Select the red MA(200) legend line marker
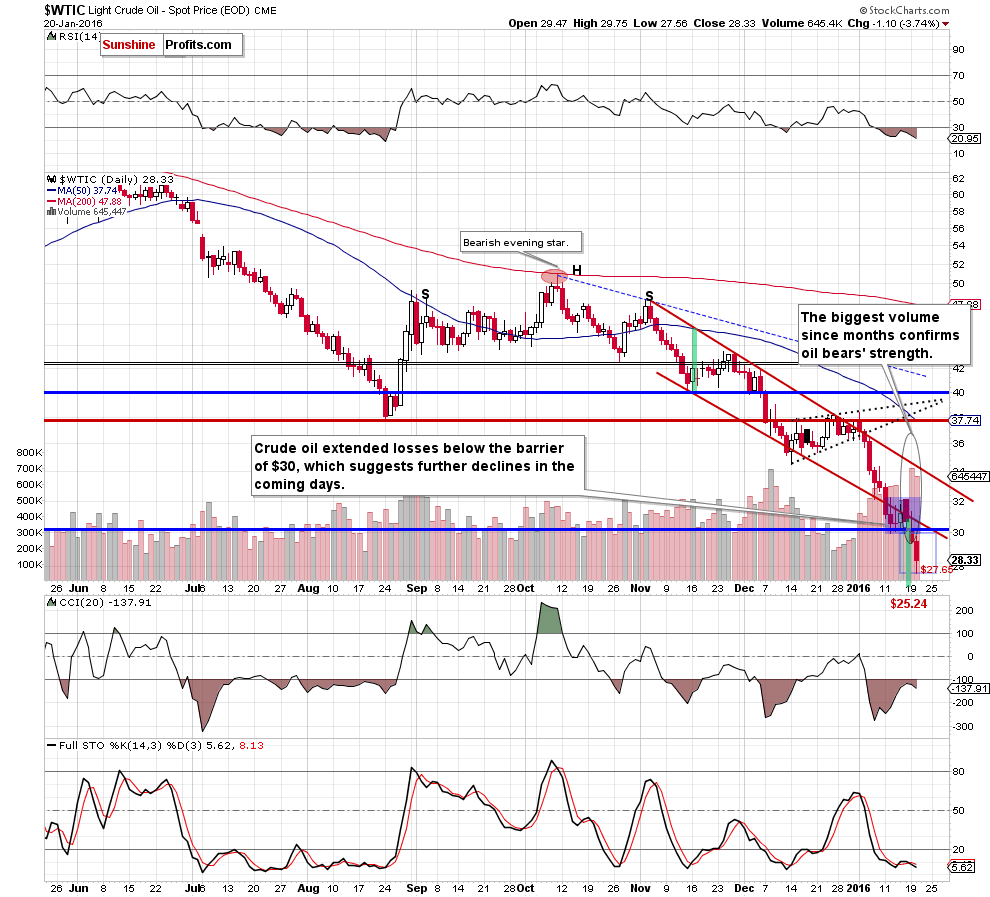 pyautogui.click(x=52, y=202)
